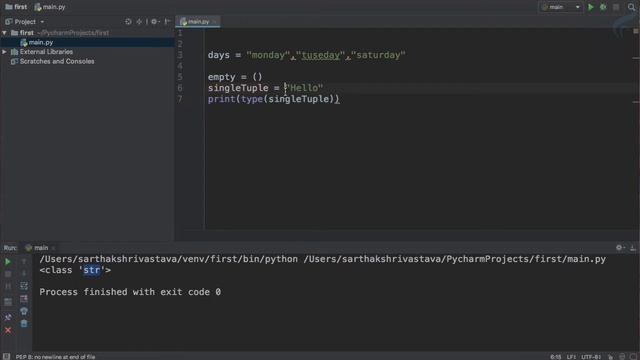
Task: Rerun main using Run panel green arrow
Action: [x=8, y=262]
